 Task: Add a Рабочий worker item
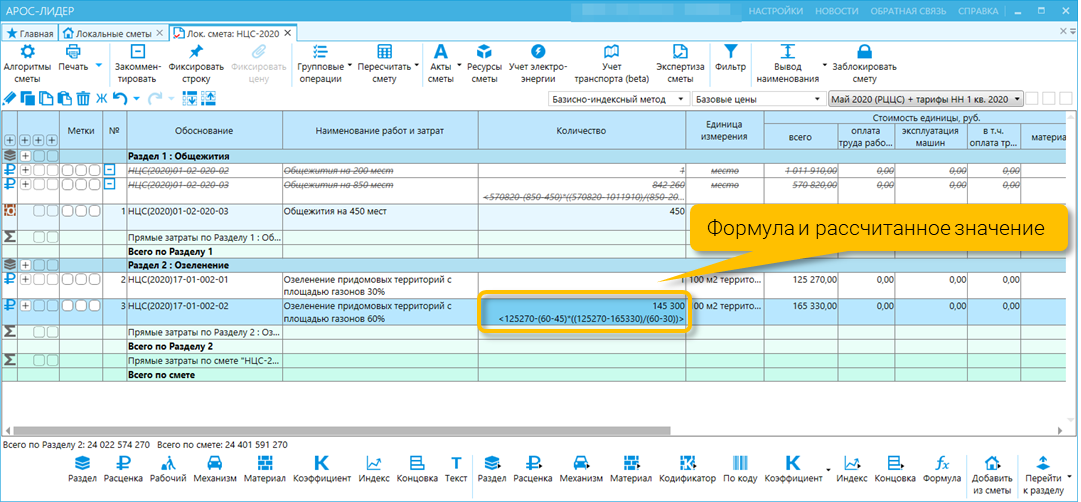tap(168, 469)
